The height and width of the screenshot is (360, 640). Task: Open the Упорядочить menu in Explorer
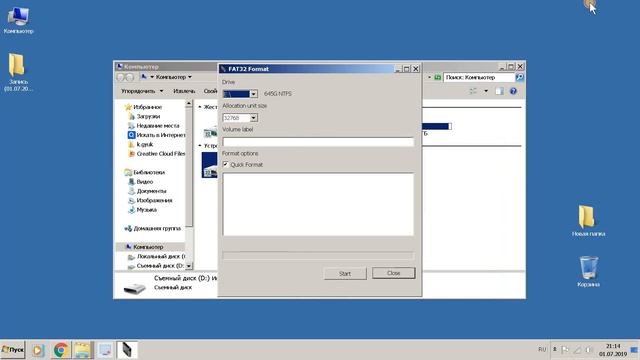[142, 91]
